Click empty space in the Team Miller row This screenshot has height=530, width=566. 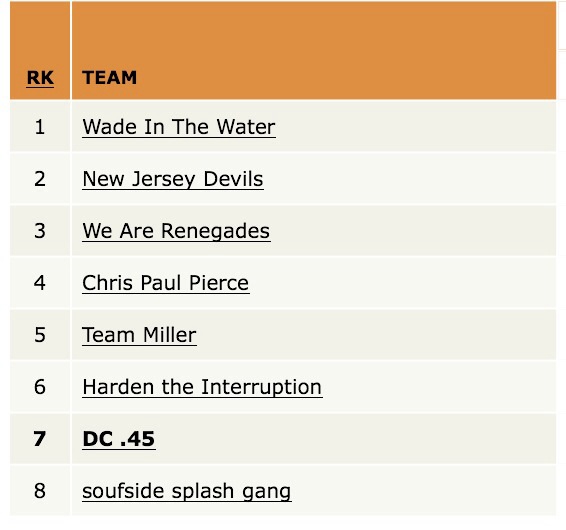375,335
